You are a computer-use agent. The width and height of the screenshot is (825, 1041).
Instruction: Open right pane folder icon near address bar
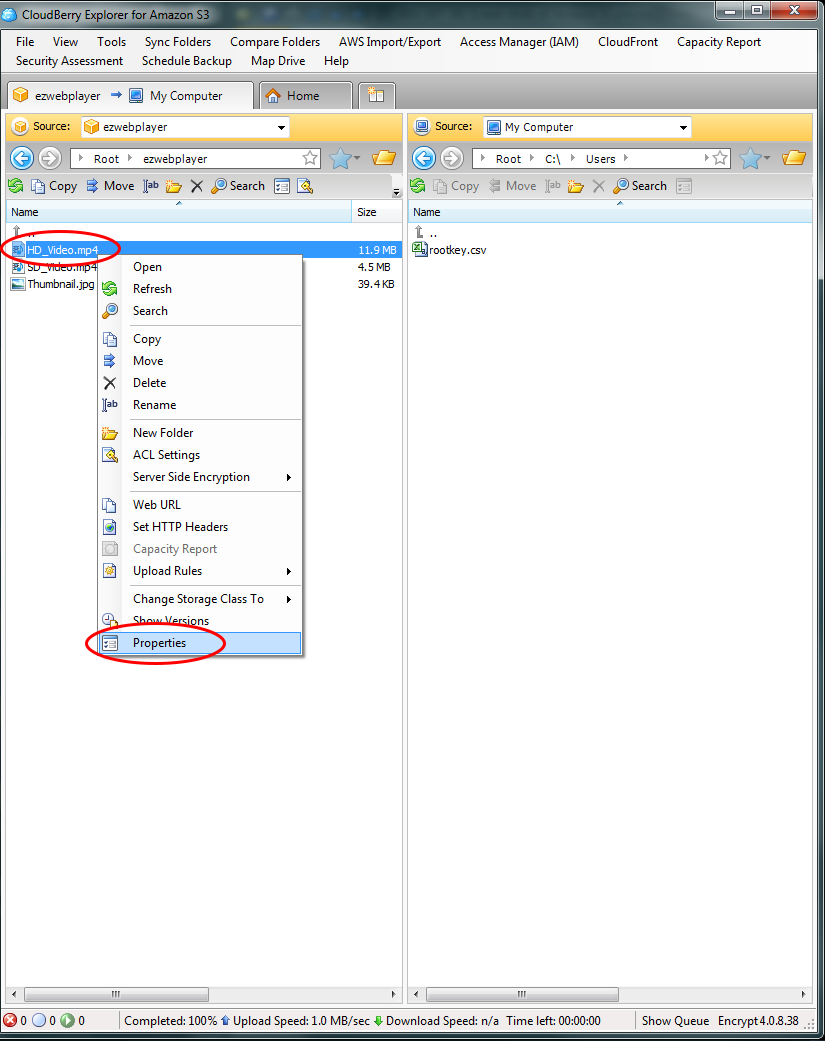tap(794, 158)
